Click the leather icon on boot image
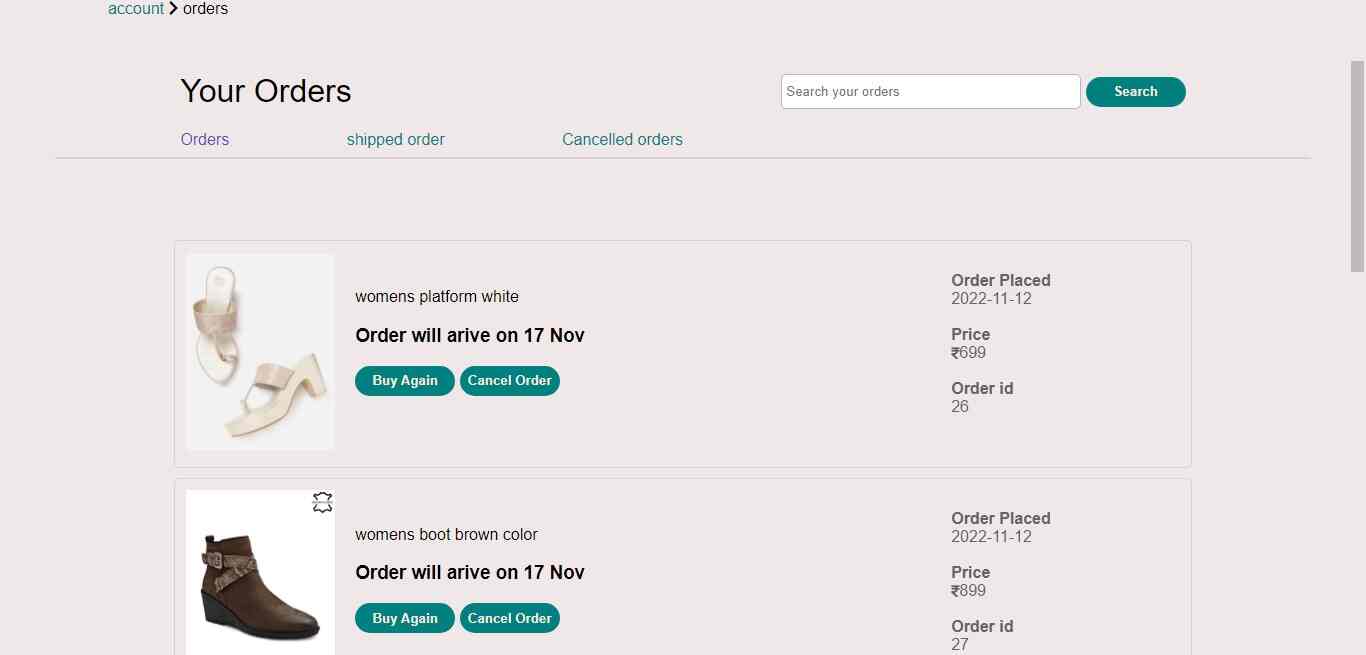The height and width of the screenshot is (655, 1366). pyautogui.click(x=322, y=502)
